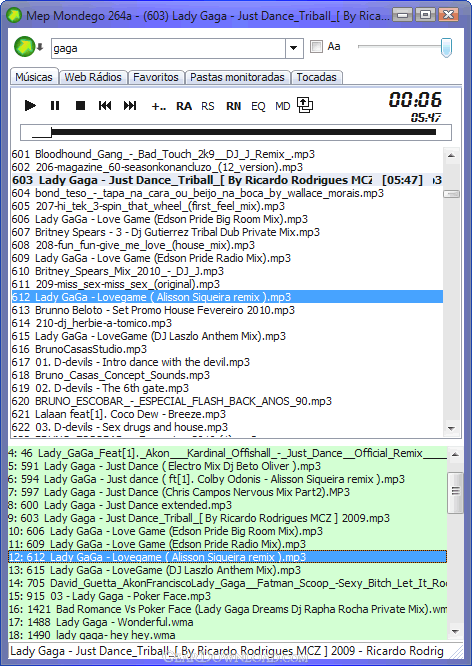The height and width of the screenshot is (666, 472).
Task: Select search result 5: 591 Electro Mix
Action: click(x=228, y=466)
